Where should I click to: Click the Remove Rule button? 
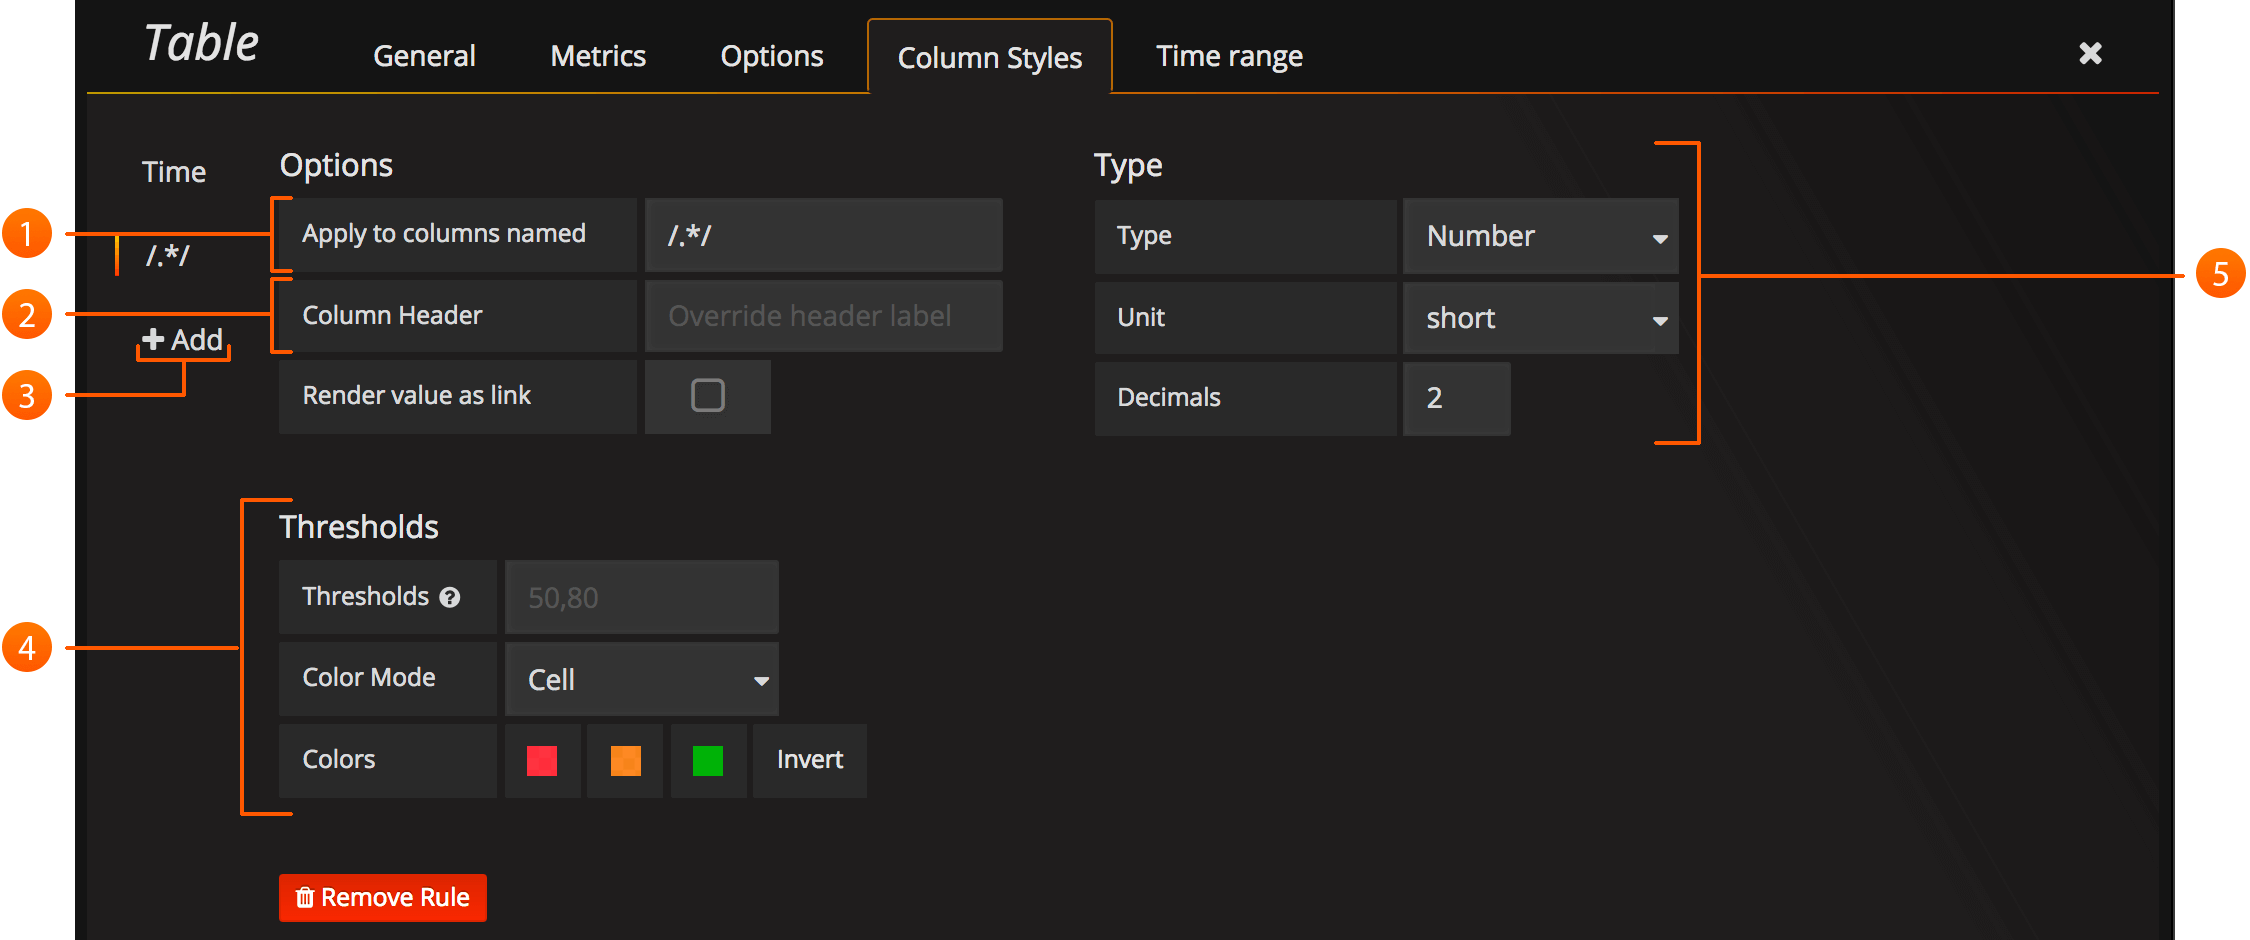click(383, 898)
